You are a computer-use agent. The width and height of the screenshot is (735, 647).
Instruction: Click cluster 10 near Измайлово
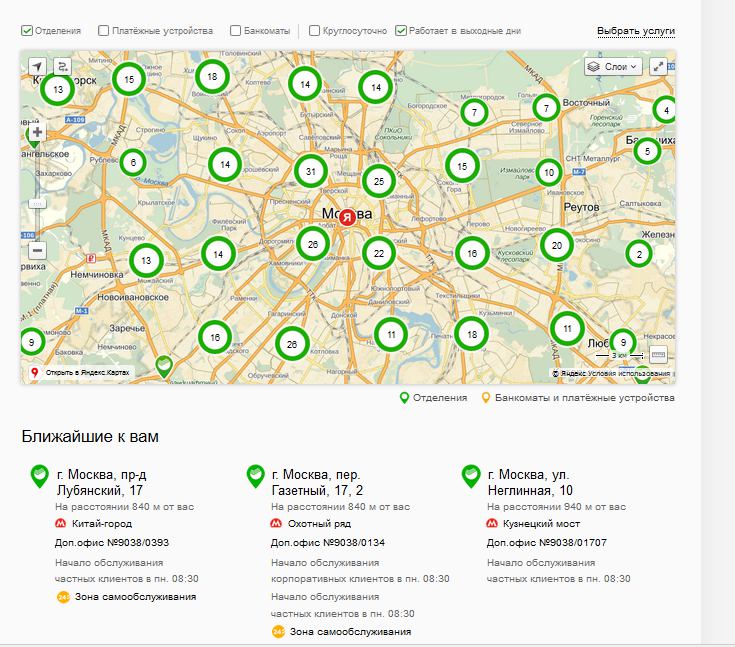click(549, 173)
